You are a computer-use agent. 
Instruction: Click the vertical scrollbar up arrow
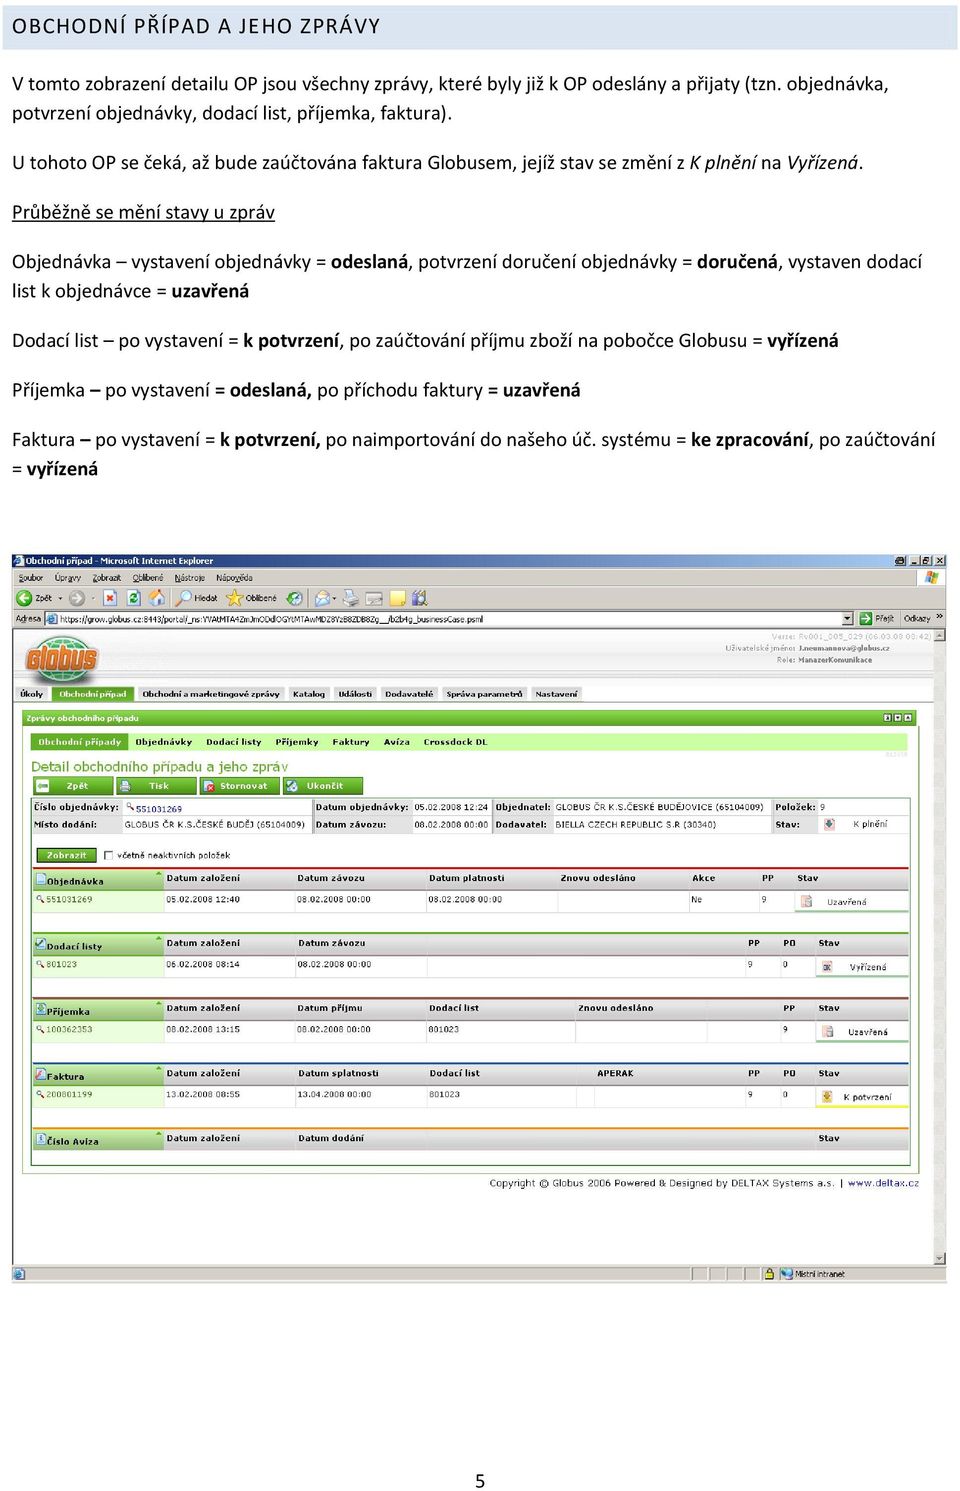(x=940, y=636)
